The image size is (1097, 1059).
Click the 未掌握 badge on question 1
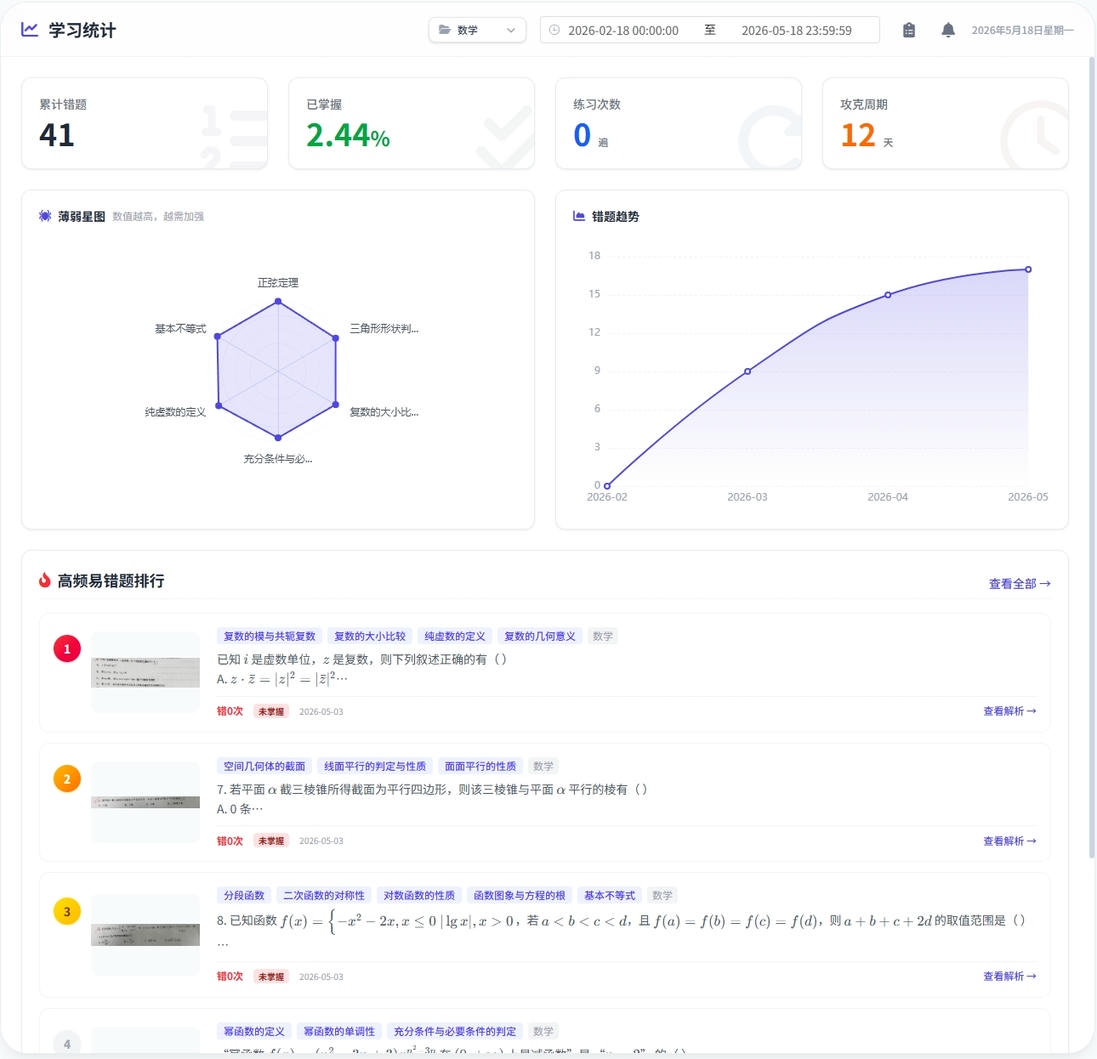click(x=271, y=711)
